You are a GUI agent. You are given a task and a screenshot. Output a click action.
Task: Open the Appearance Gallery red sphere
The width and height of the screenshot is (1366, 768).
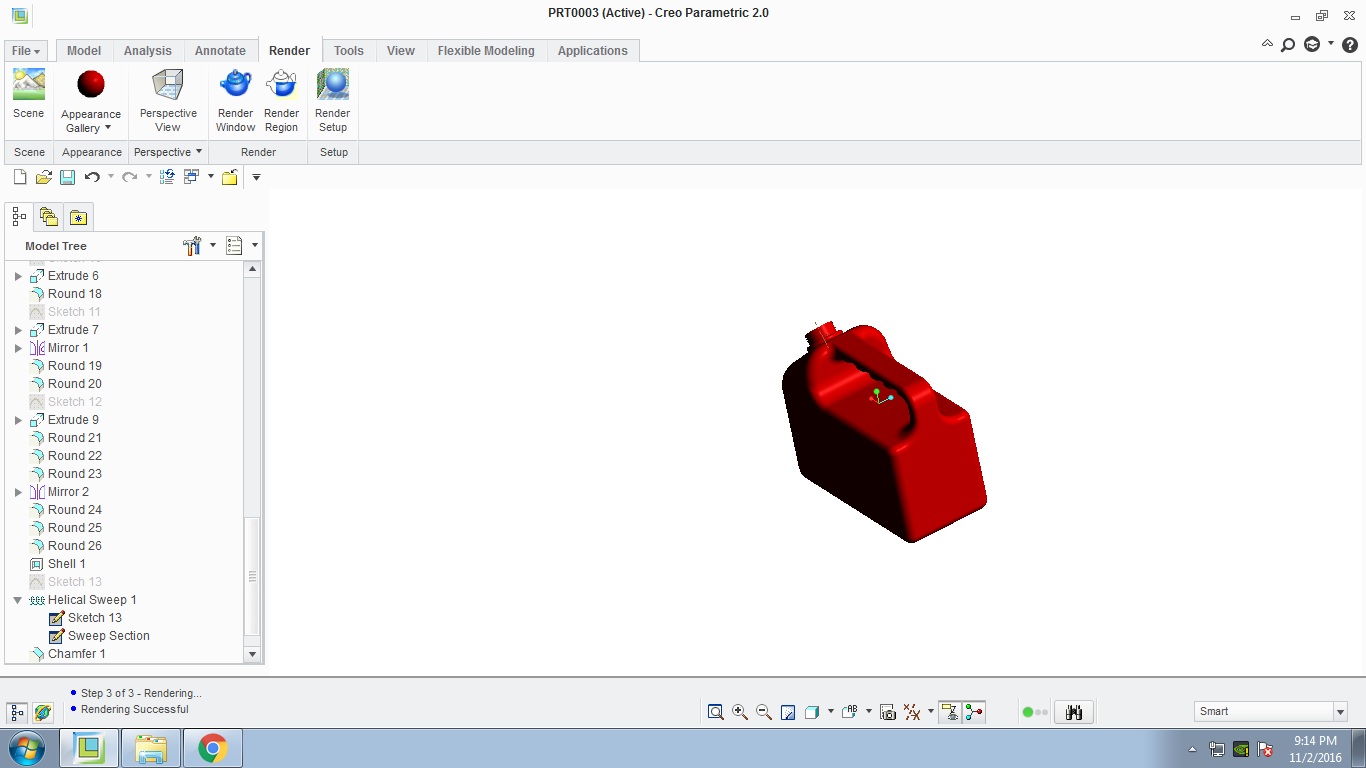[90, 84]
